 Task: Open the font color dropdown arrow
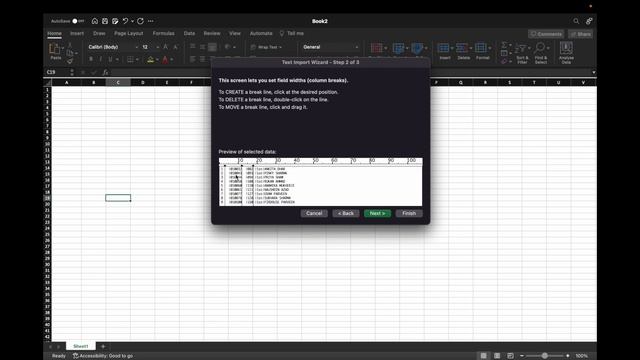pos(172,60)
